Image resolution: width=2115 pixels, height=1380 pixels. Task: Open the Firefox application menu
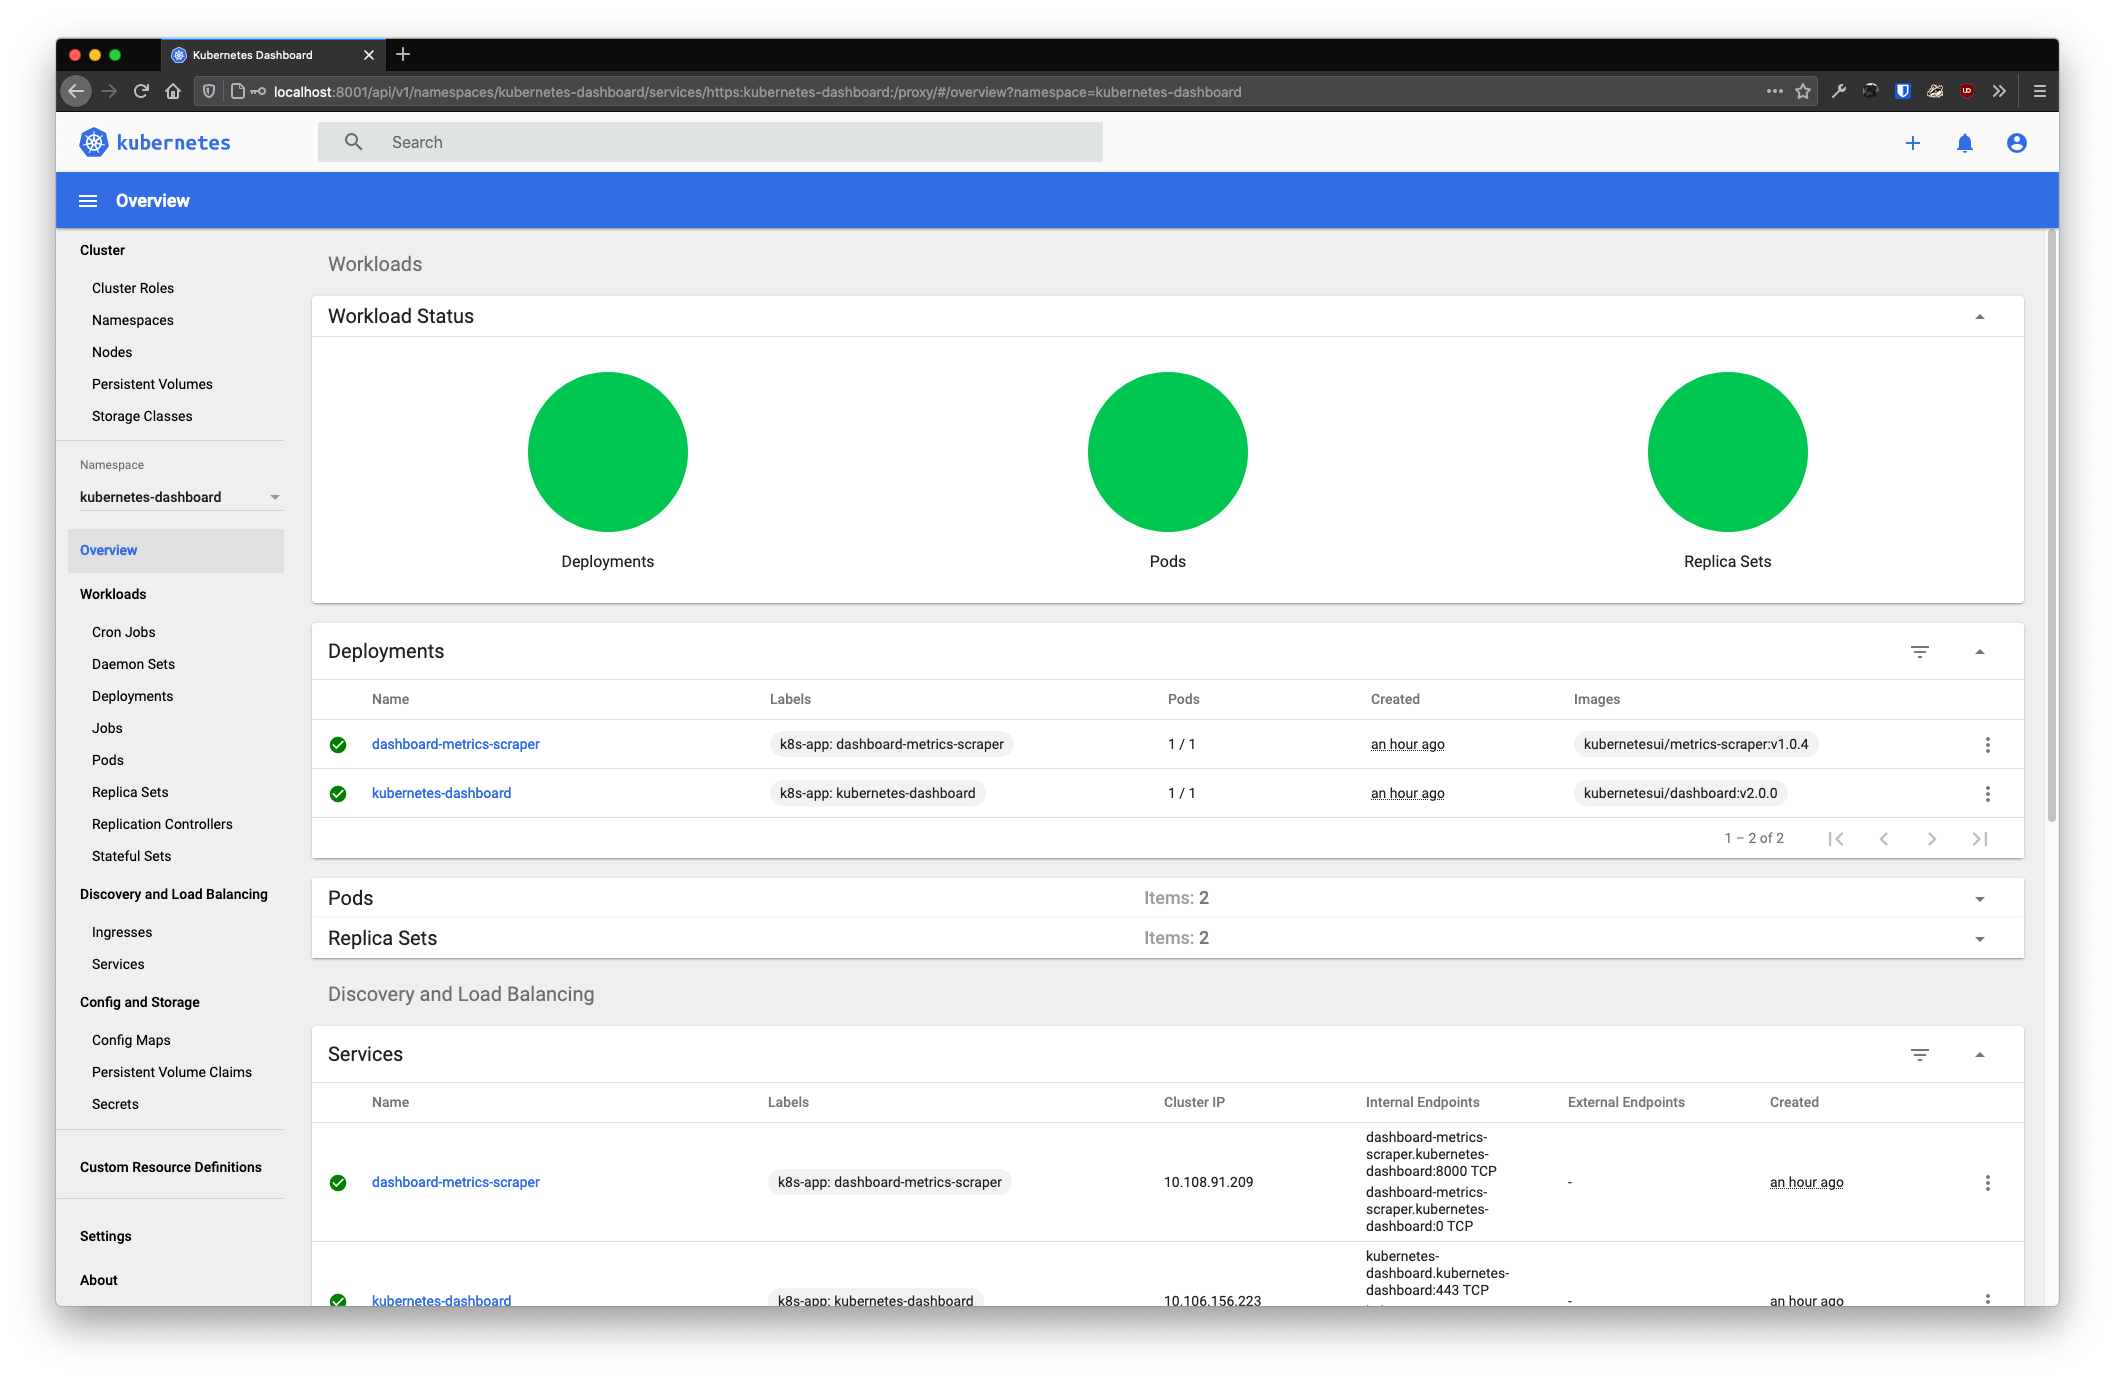pos(2040,91)
